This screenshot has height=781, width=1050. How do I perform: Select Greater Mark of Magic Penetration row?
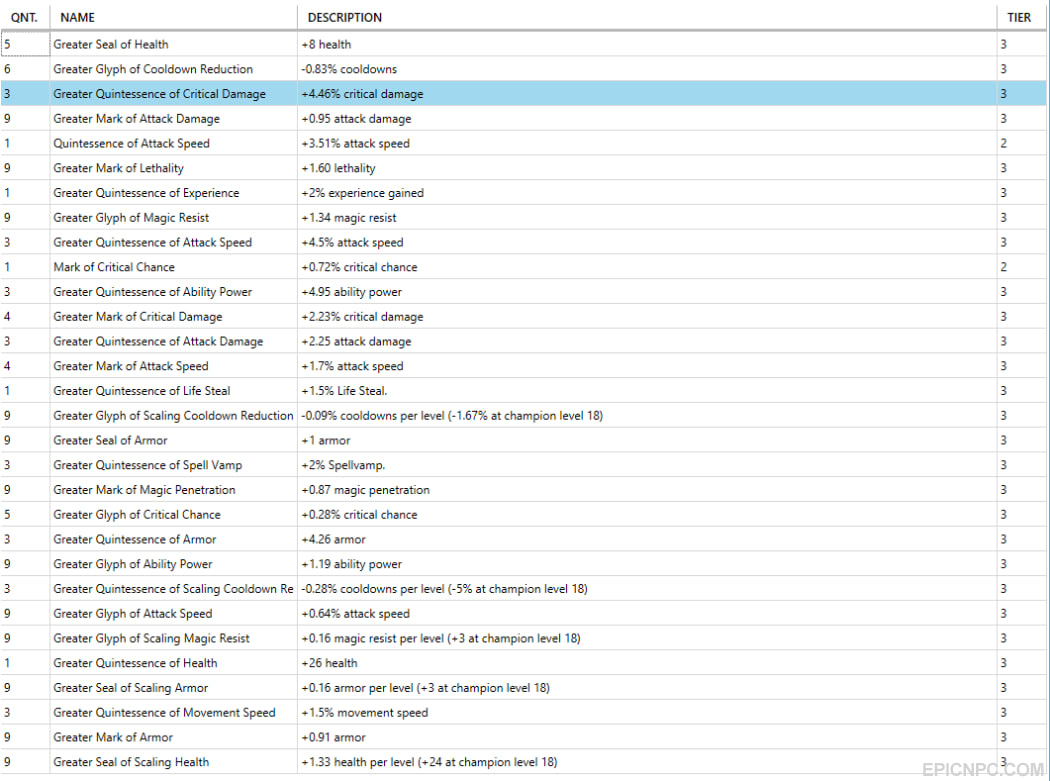[x=523, y=490]
